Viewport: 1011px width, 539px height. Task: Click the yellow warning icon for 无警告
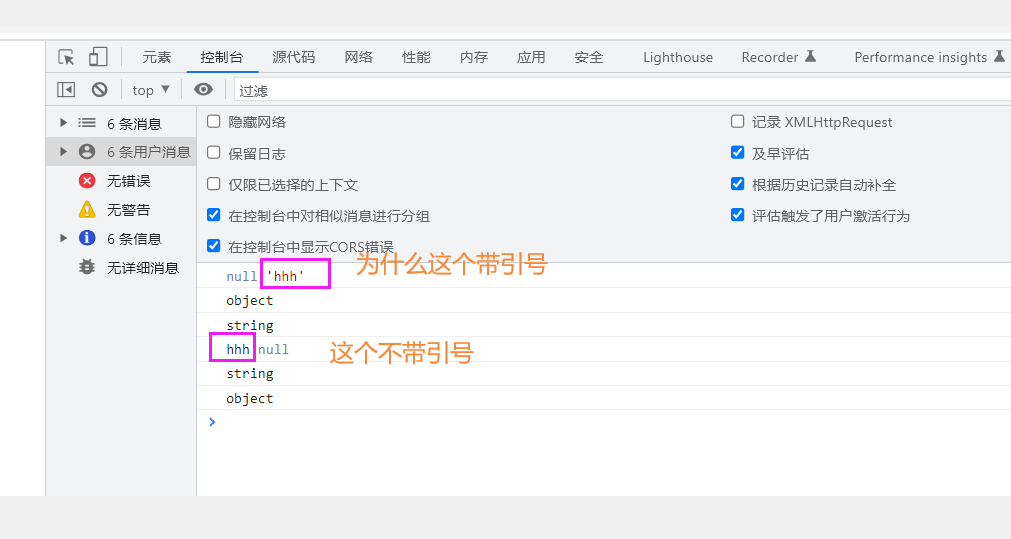point(87,210)
